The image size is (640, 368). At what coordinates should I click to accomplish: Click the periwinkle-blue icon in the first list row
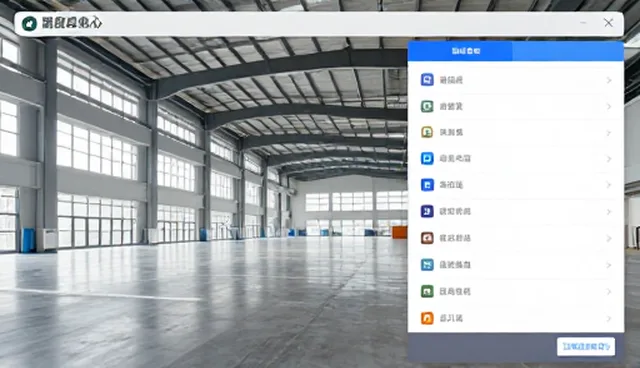427,80
